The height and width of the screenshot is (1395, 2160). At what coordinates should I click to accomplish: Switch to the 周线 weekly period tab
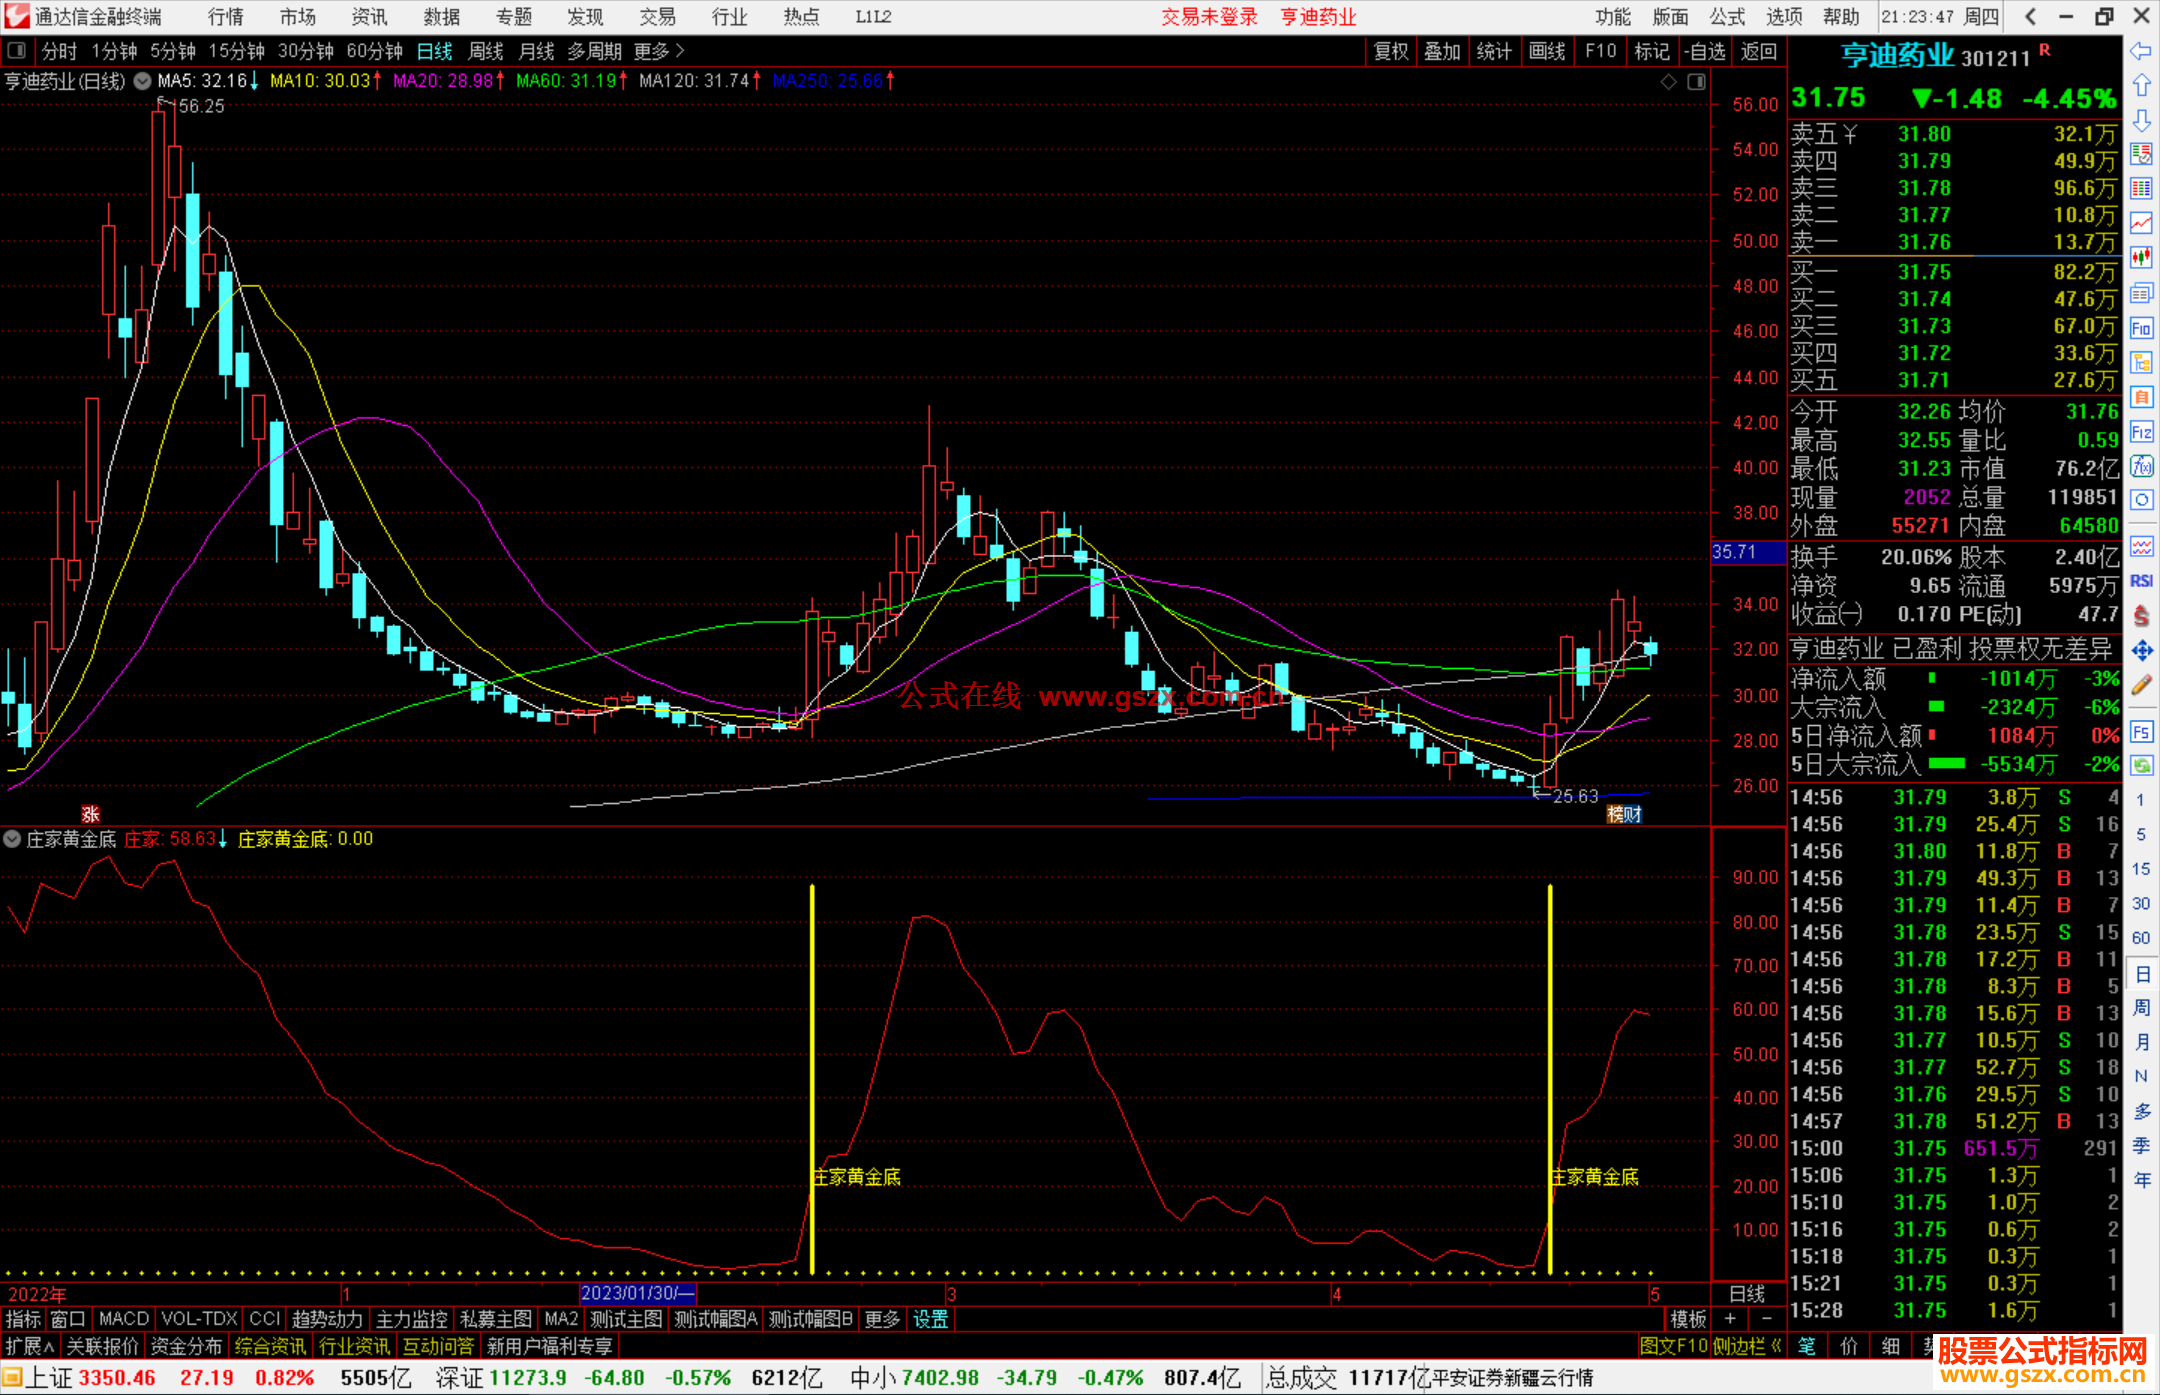486,51
